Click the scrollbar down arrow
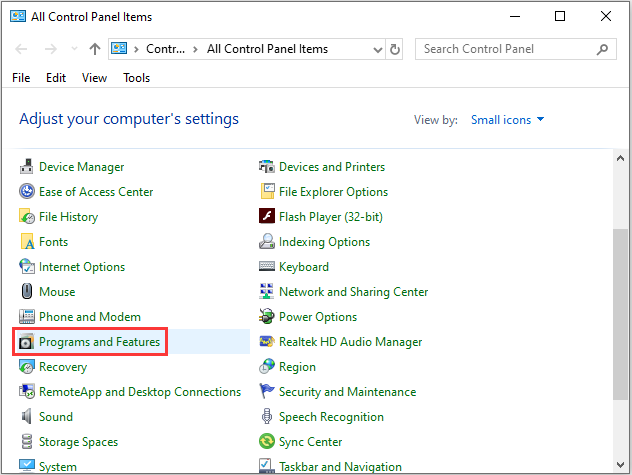The height and width of the screenshot is (475, 632). click(x=620, y=465)
